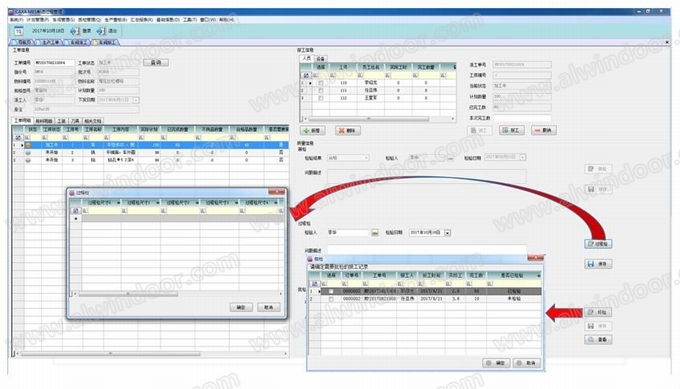Viewport: 680px width, 389px height.
Task: Click the red X 删除 button under the staff table
Action: (x=347, y=130)
